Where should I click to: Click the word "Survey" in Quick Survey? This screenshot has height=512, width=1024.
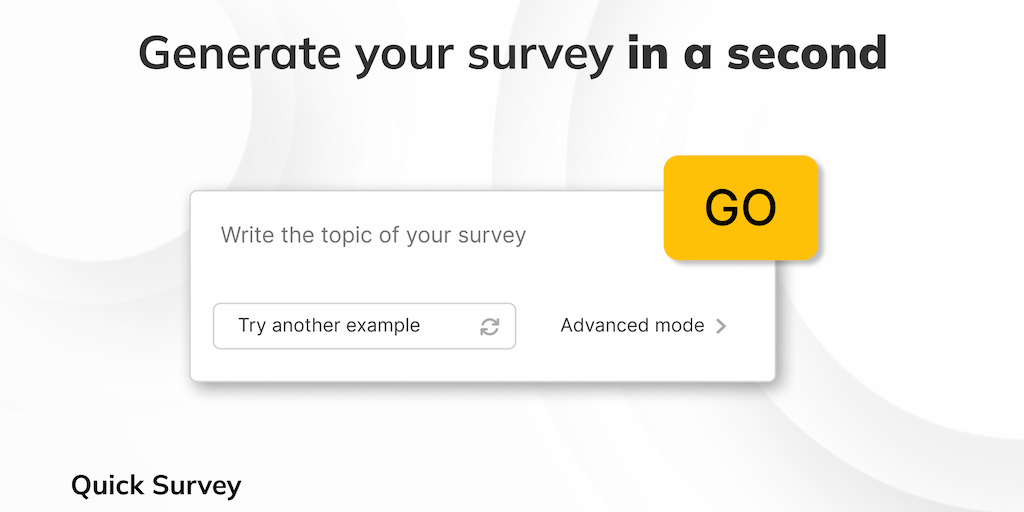tap(197, 487)
